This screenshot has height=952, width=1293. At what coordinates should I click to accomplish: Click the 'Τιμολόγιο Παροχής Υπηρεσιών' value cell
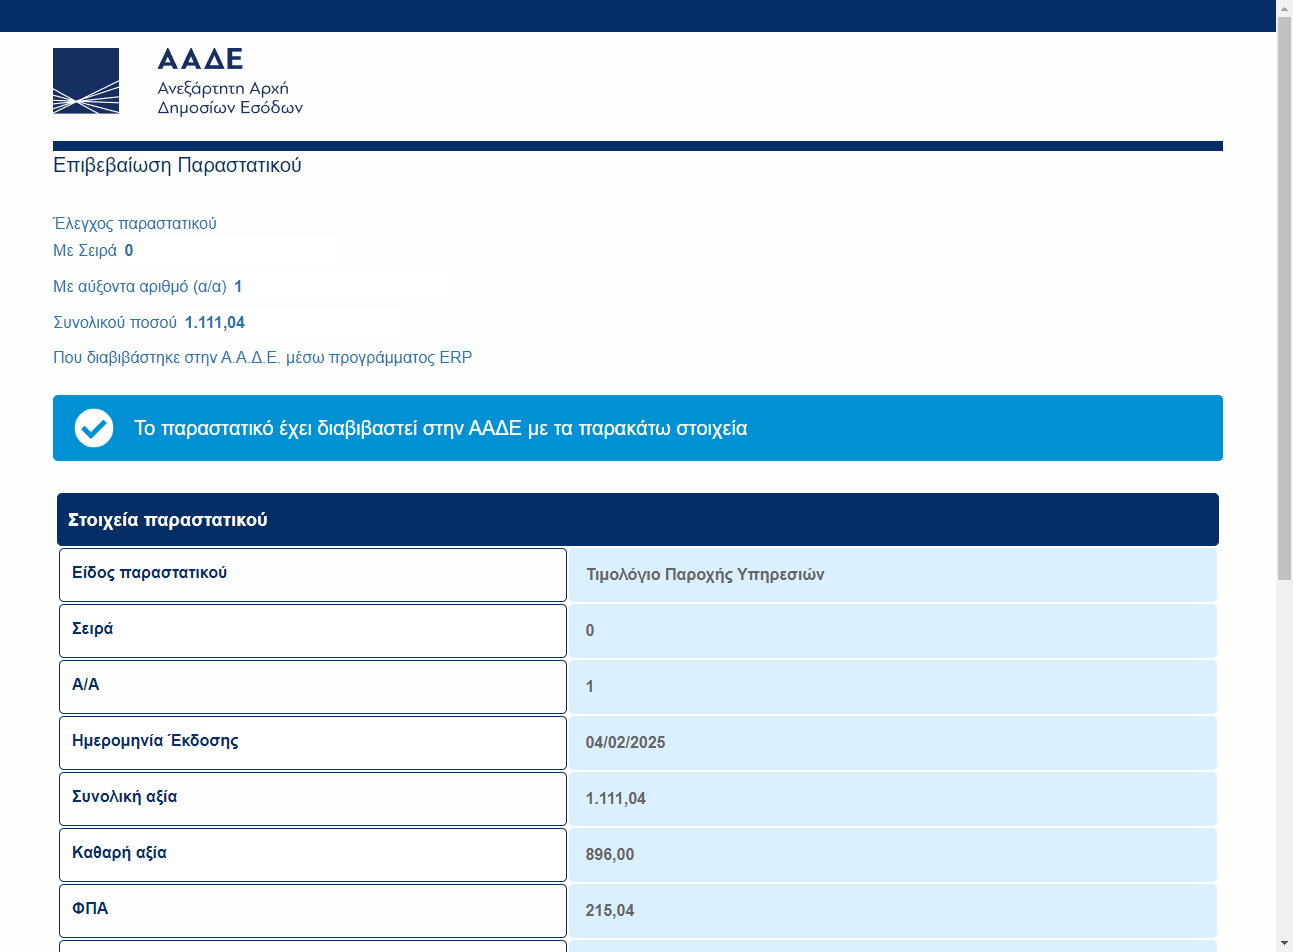893,575
